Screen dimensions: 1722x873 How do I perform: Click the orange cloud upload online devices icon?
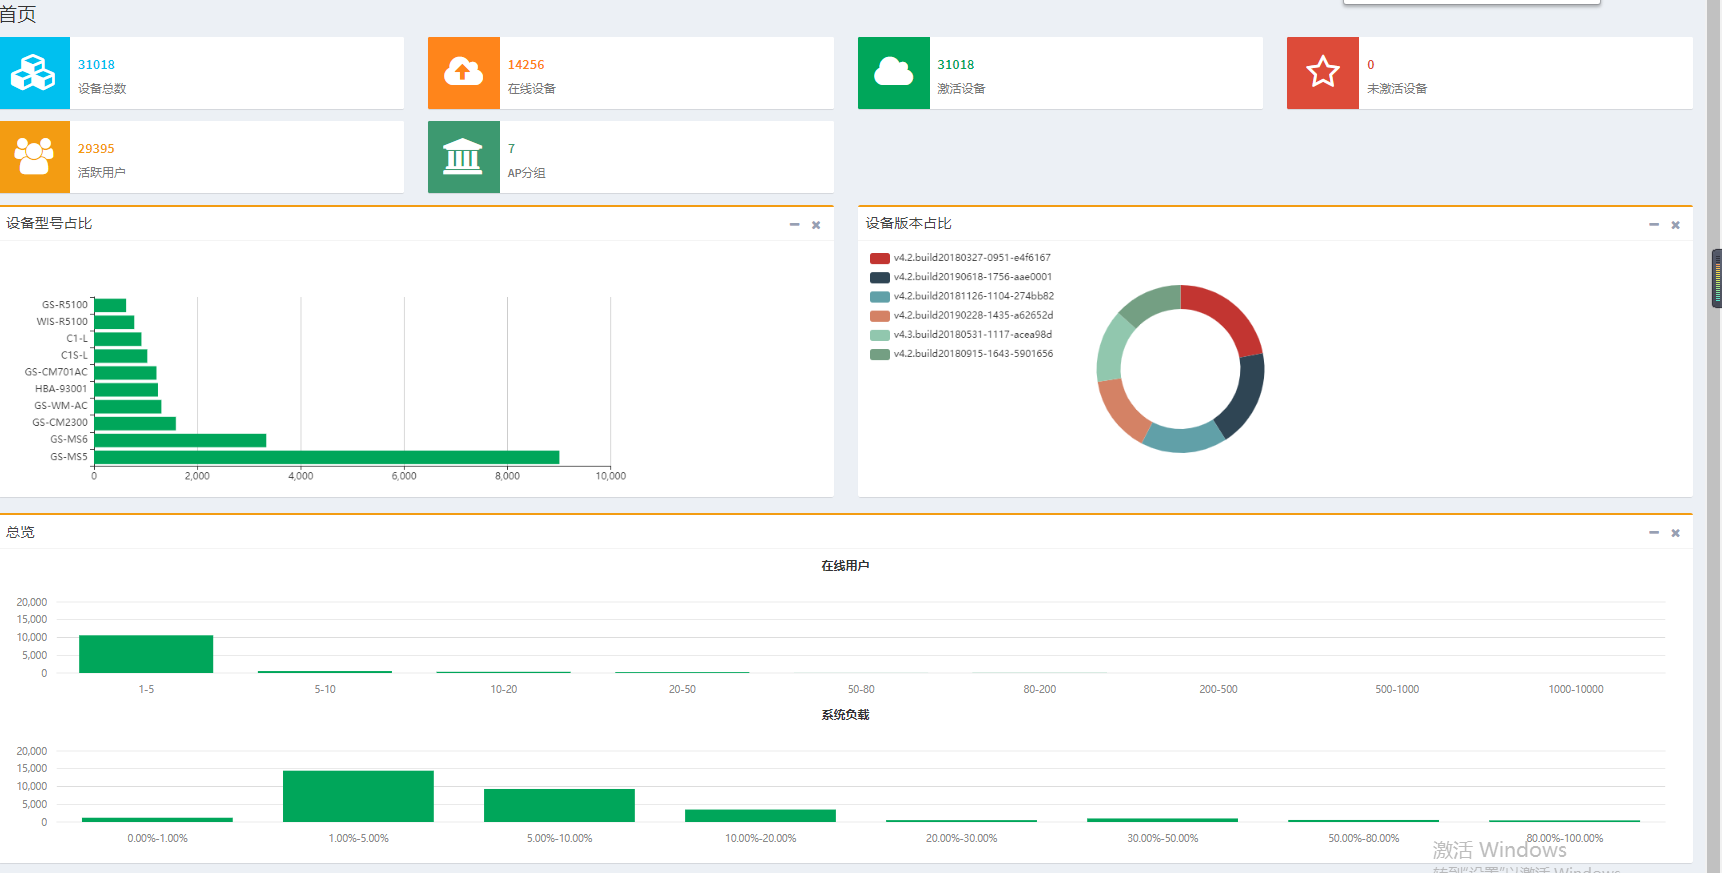[463, 73]
